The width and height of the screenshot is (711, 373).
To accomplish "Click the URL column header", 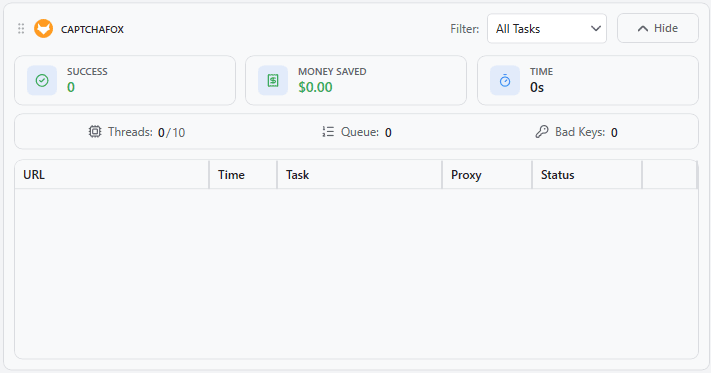I will click(x=112, y=174).
